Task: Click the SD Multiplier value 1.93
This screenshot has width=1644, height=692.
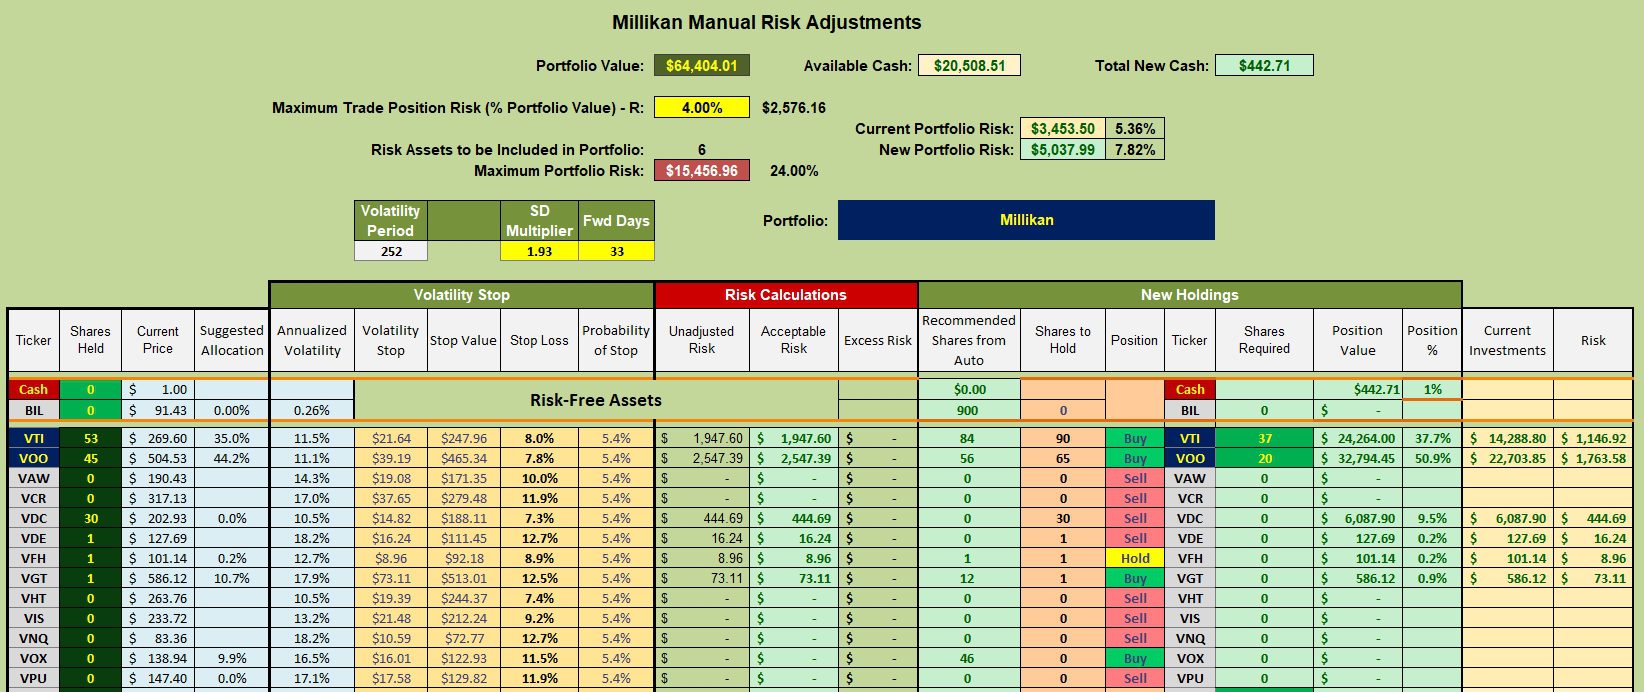Action: 539,251
